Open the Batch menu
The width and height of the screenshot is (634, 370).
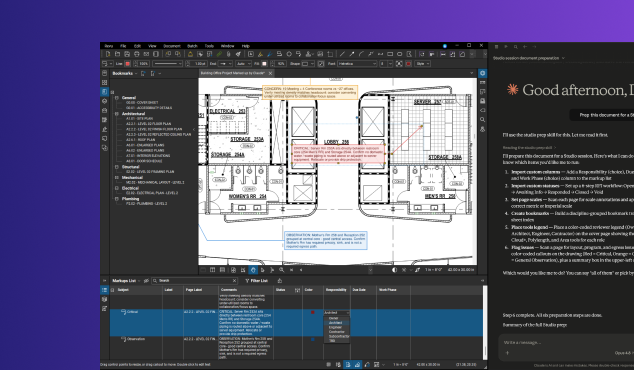coord(192,46)
